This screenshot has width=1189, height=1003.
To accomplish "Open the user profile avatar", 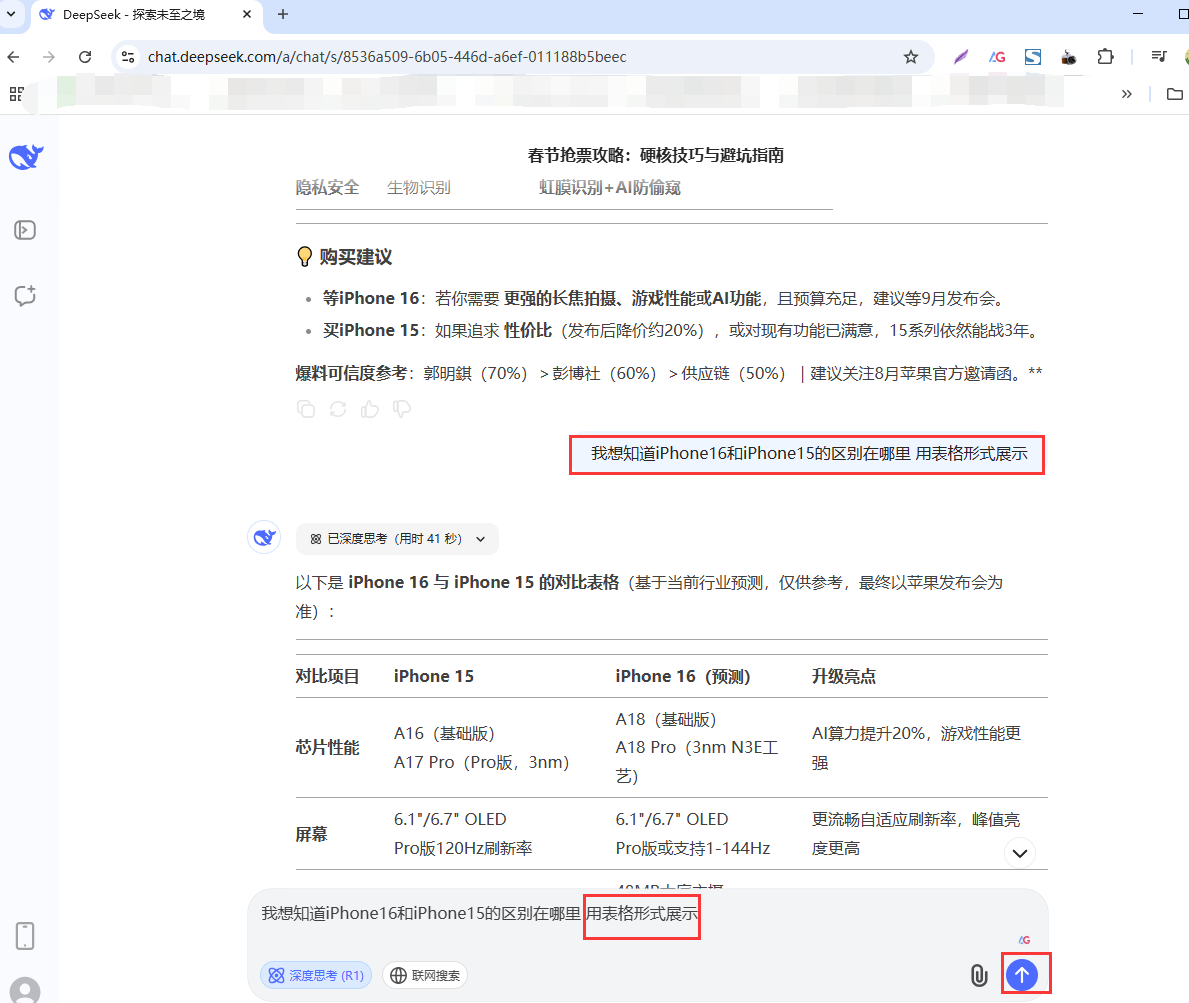I will click(x=25, y=990).
